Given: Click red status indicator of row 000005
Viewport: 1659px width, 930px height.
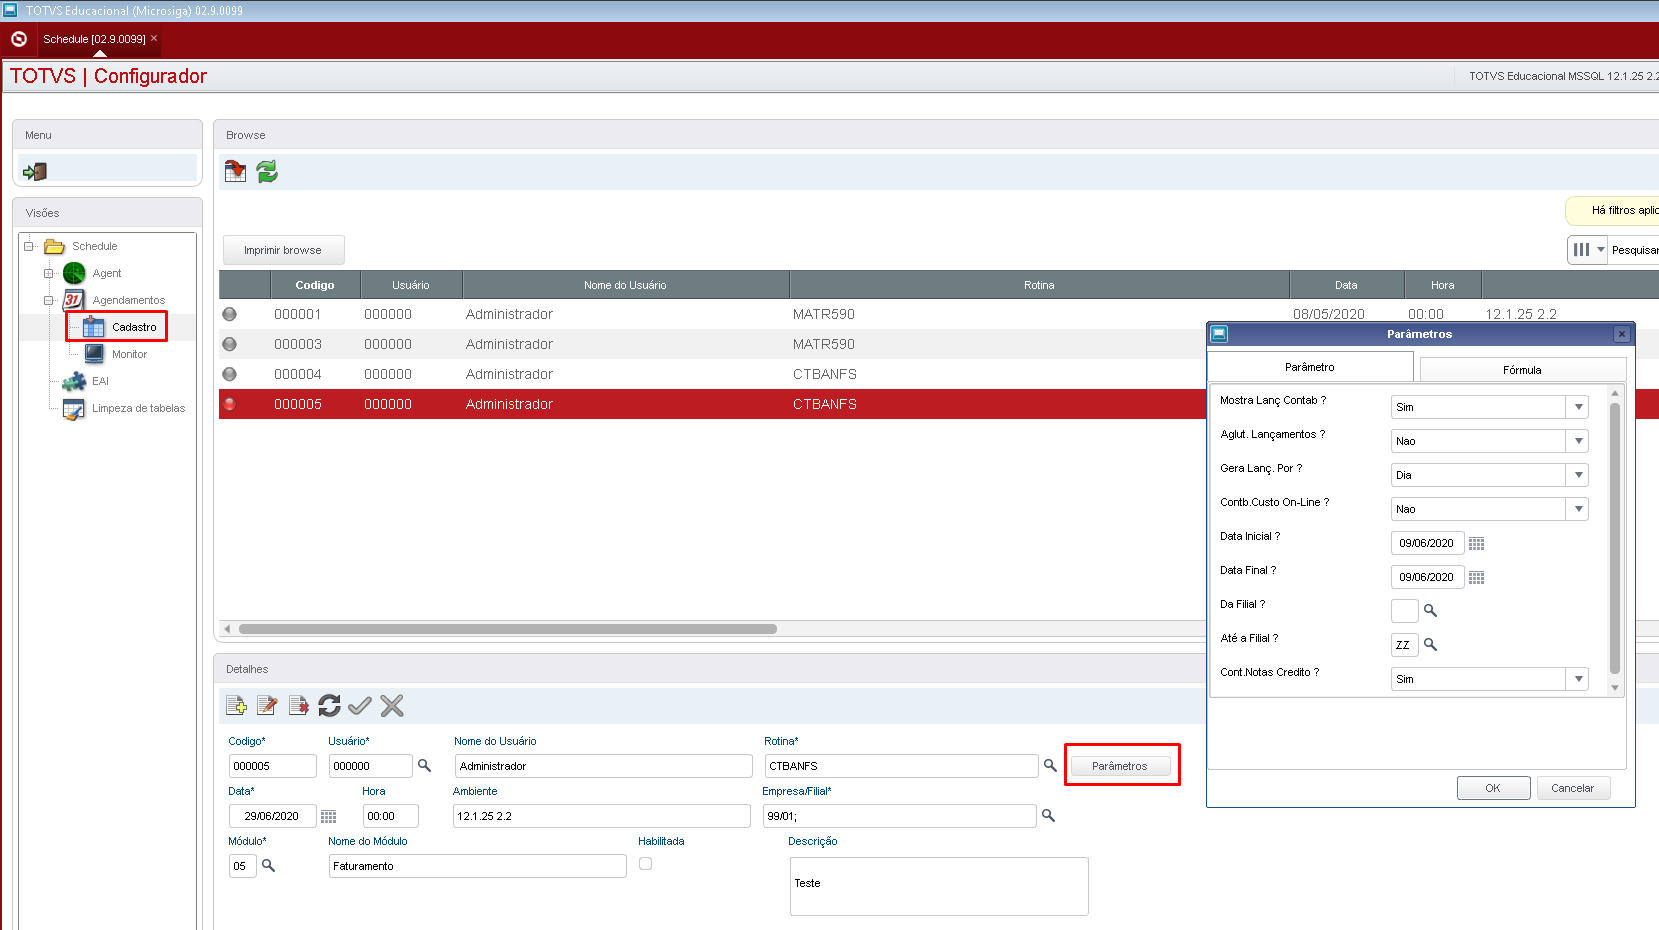Looking at the screenshot, I should (x=230, y=404).
